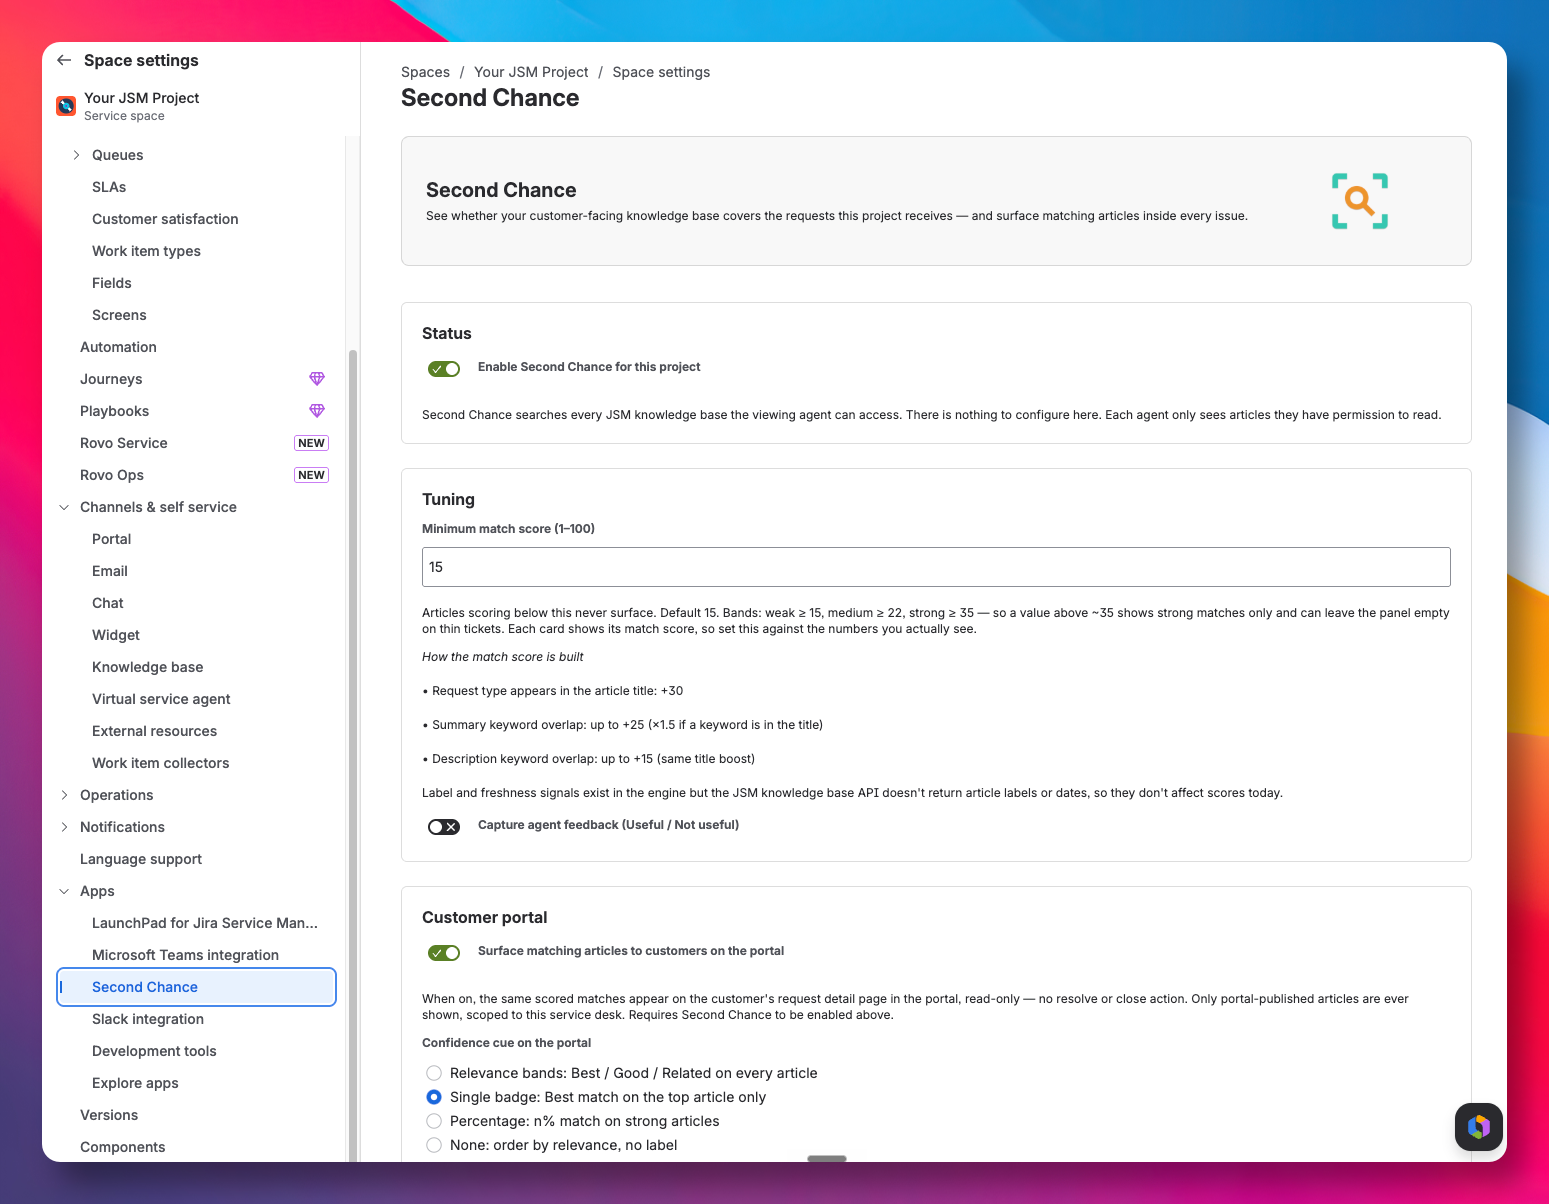Select Second Chance in Apps list
1549x1204 pixels.
(x=197, y=987)
